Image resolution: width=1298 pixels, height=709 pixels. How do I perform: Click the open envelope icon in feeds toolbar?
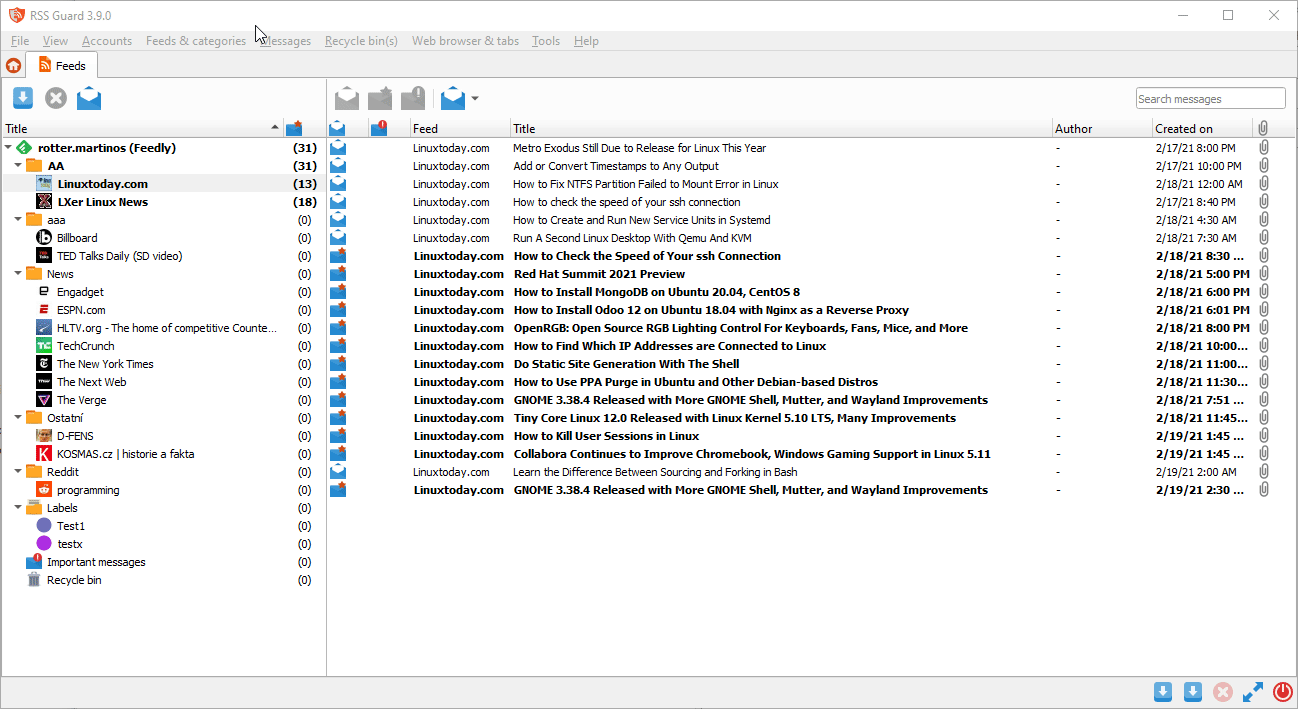89,98
